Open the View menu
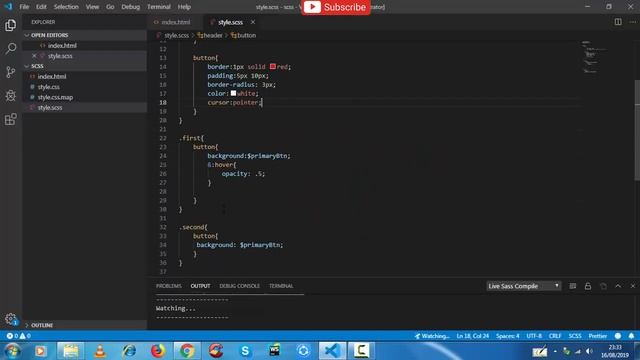The width and height of the screenshot is (640, 360). coord(92,7)
